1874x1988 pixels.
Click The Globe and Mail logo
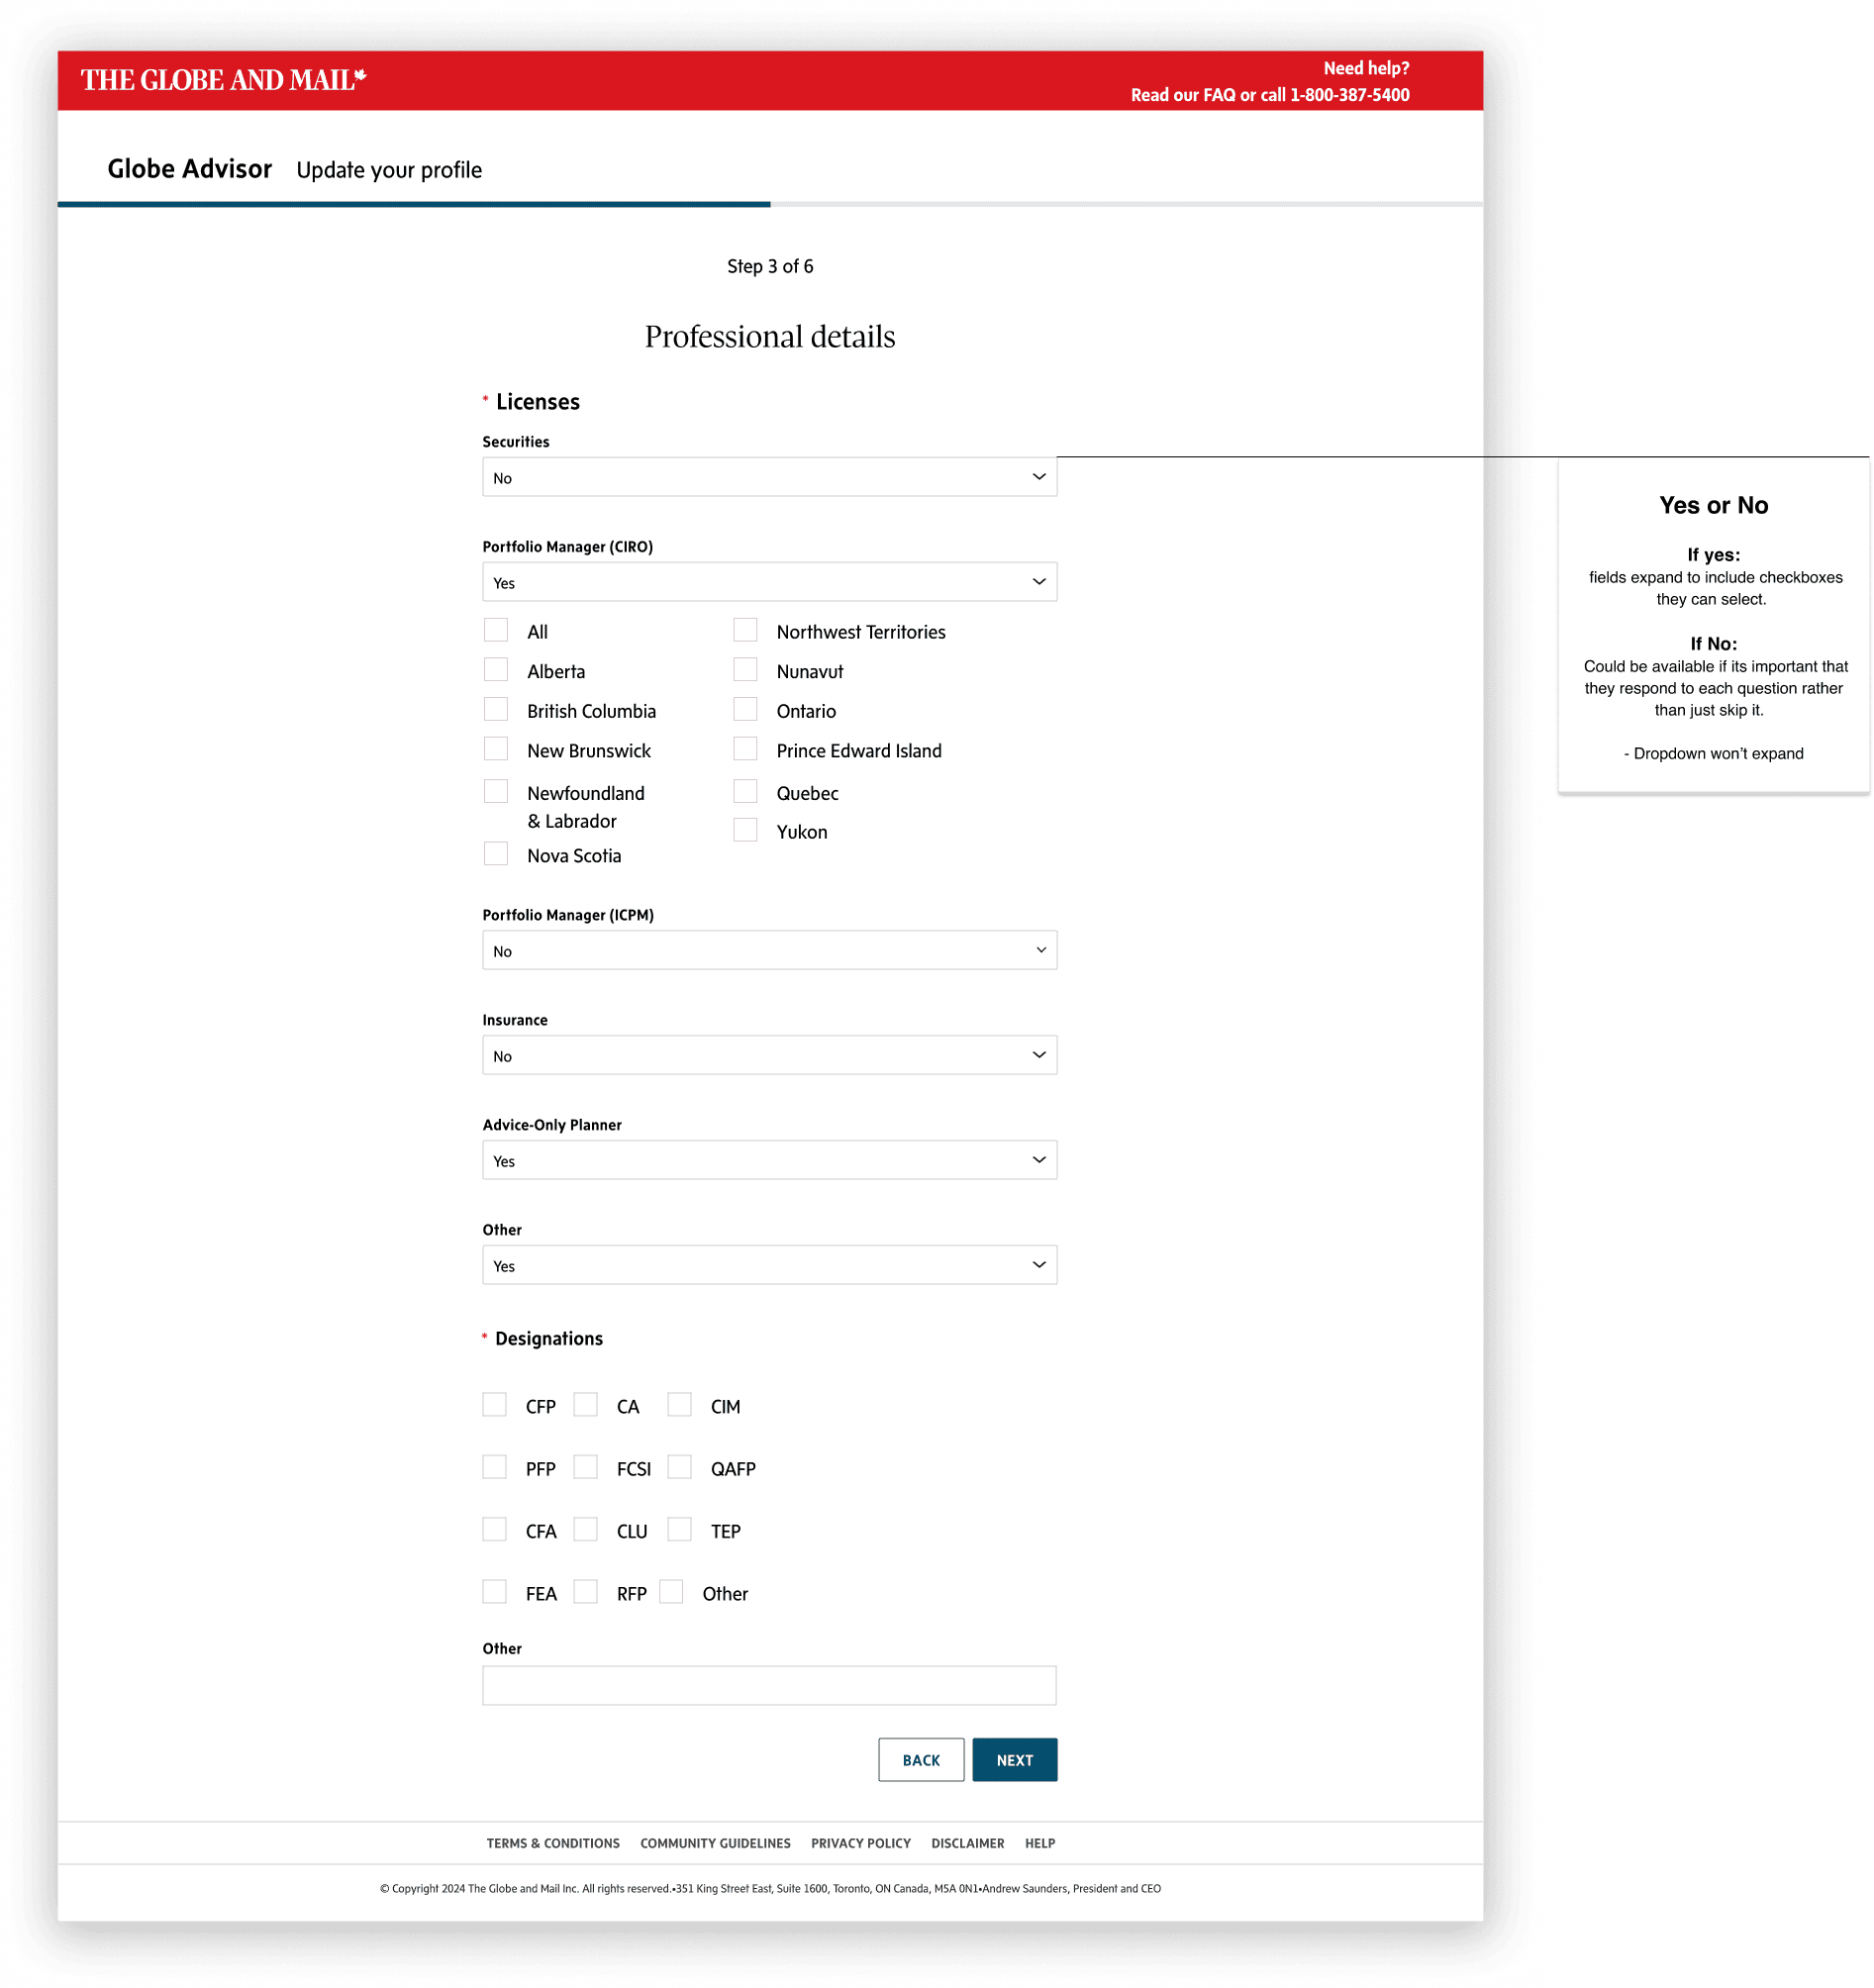(x=223, y=80)
